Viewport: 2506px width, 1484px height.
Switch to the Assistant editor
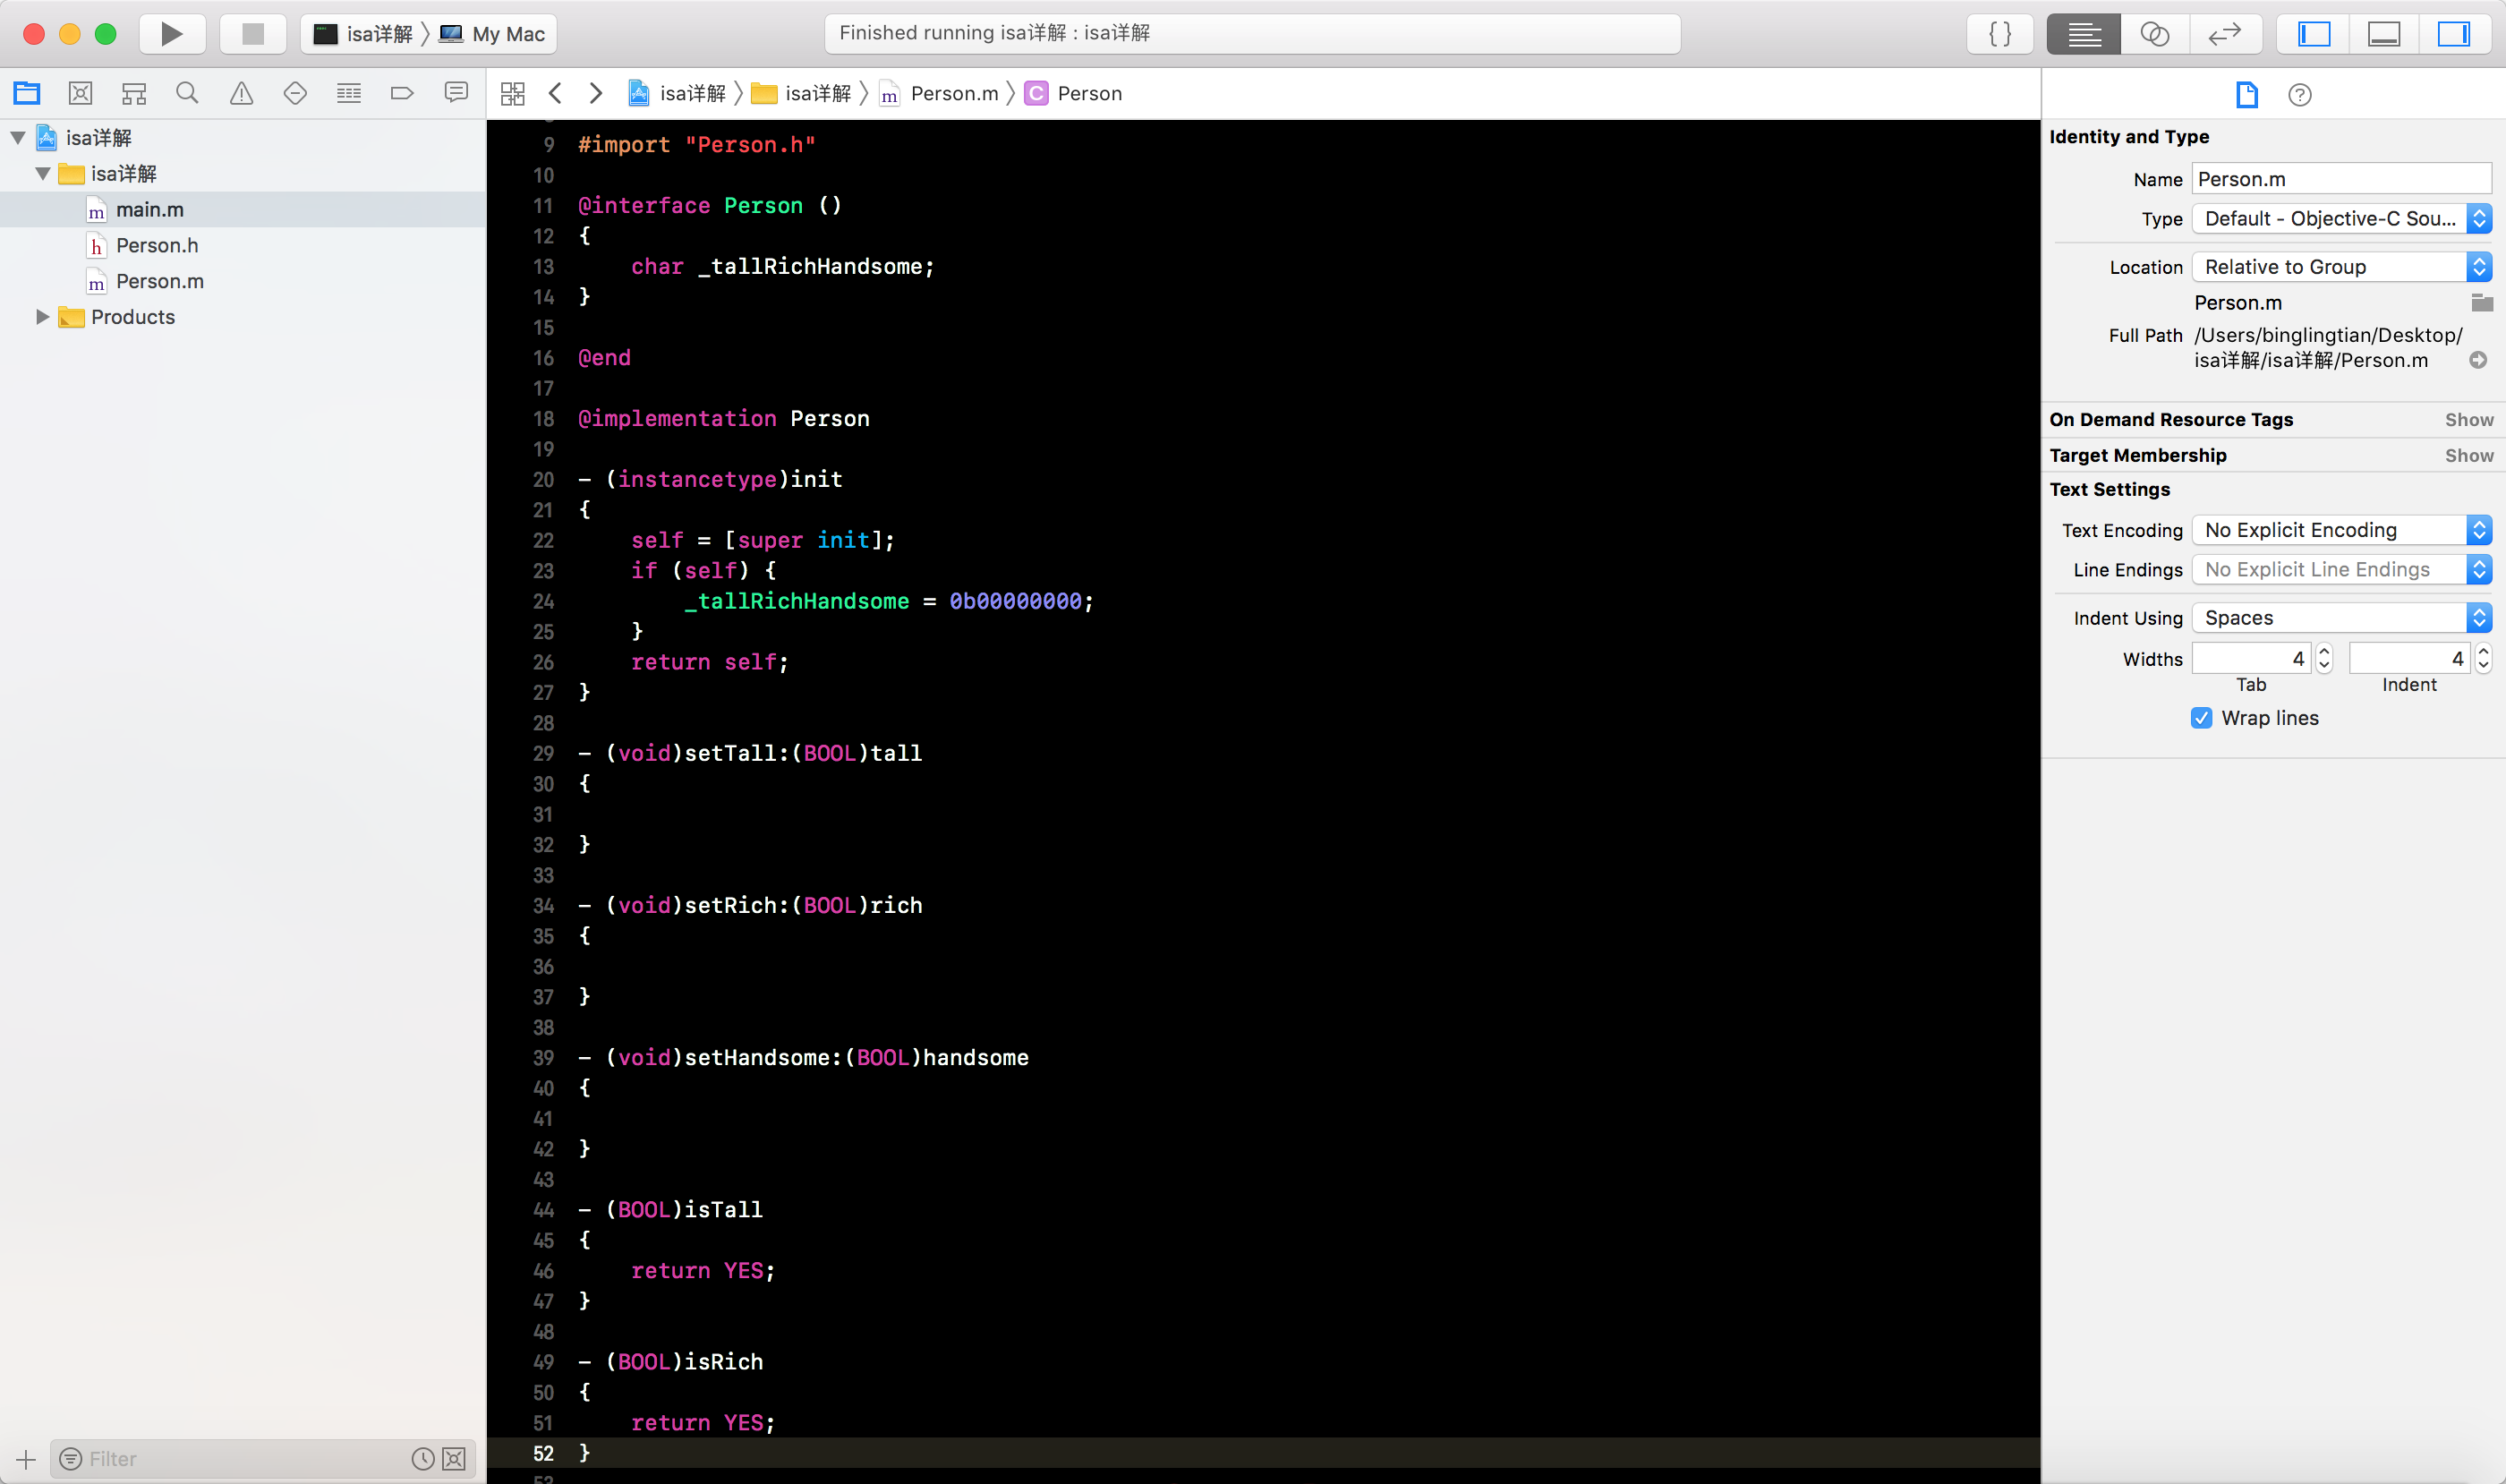coord(2155,34)
